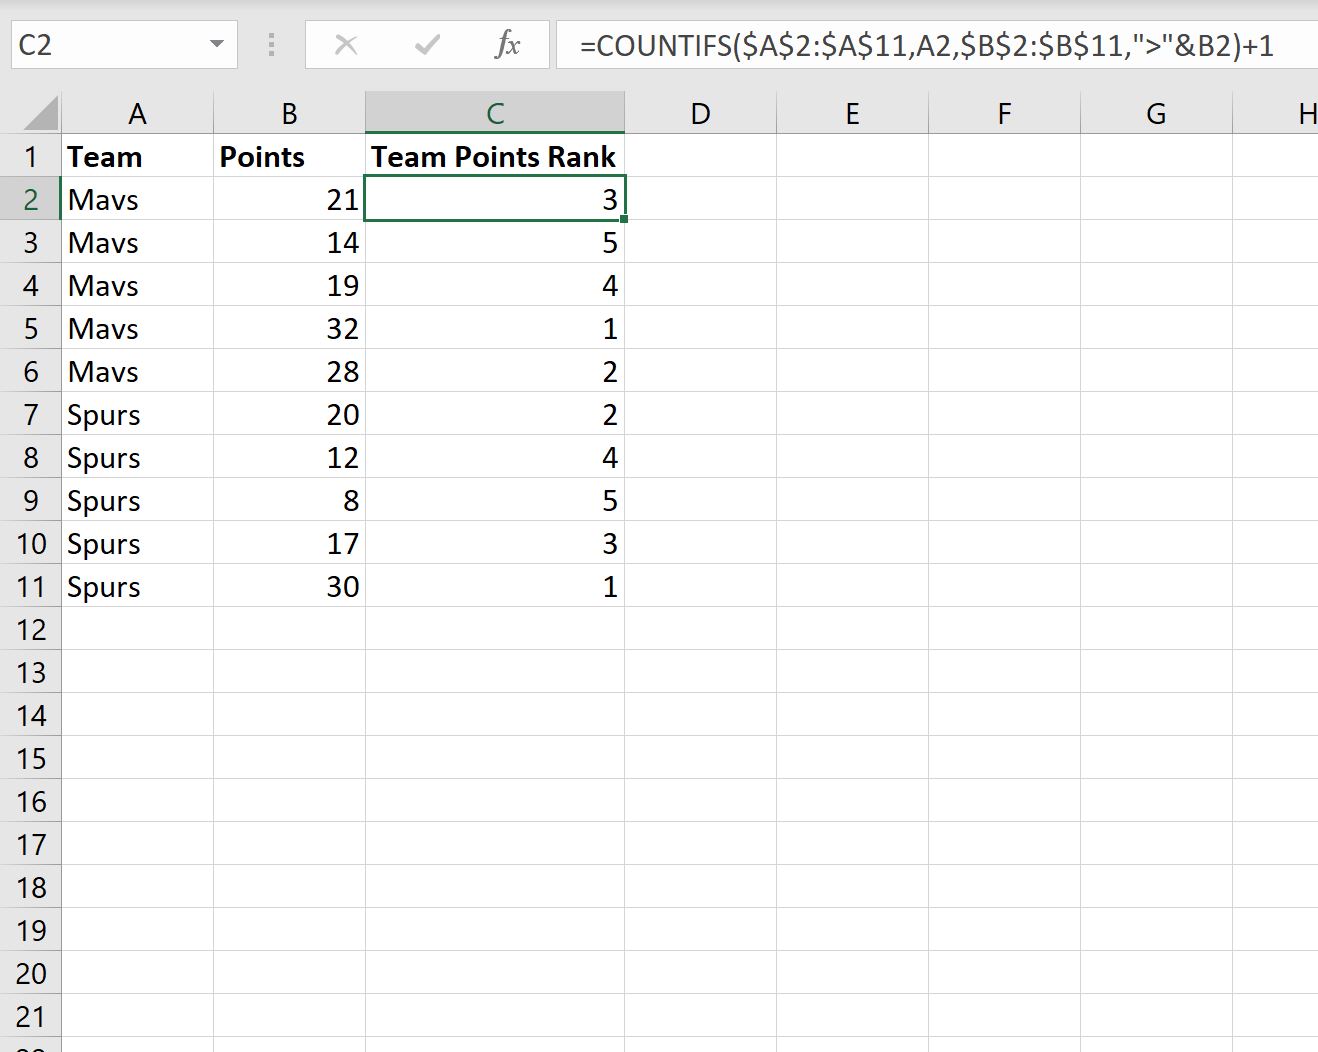The height and width of the screenshot is (1052, 1318).
Task: Select the active cell C2 with rank 3
Action: point(495,199)
